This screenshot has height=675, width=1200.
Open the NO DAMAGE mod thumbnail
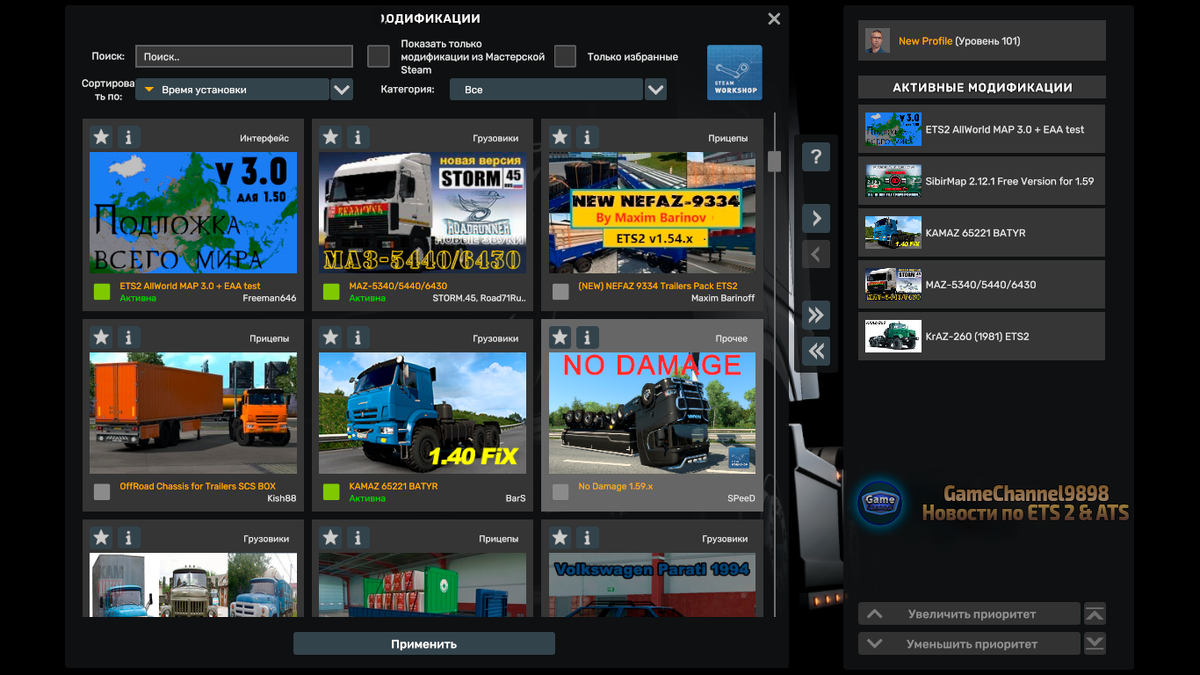click(x=652, y=413)
